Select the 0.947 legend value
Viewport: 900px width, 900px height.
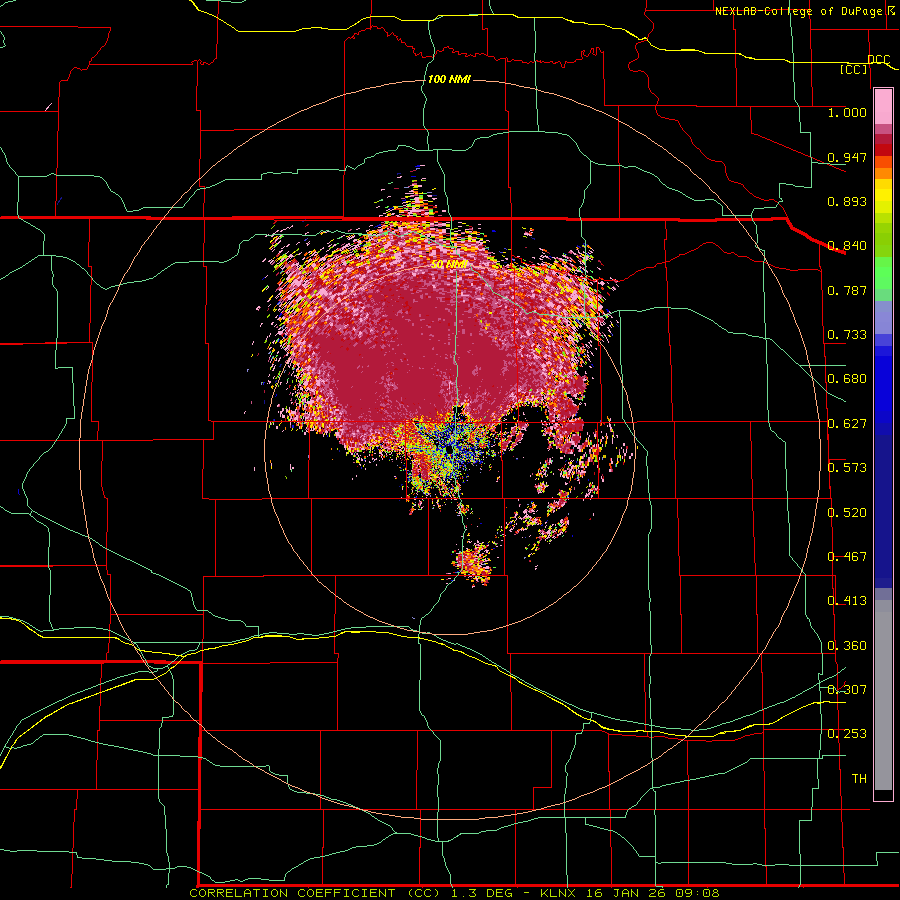[847, 157]
